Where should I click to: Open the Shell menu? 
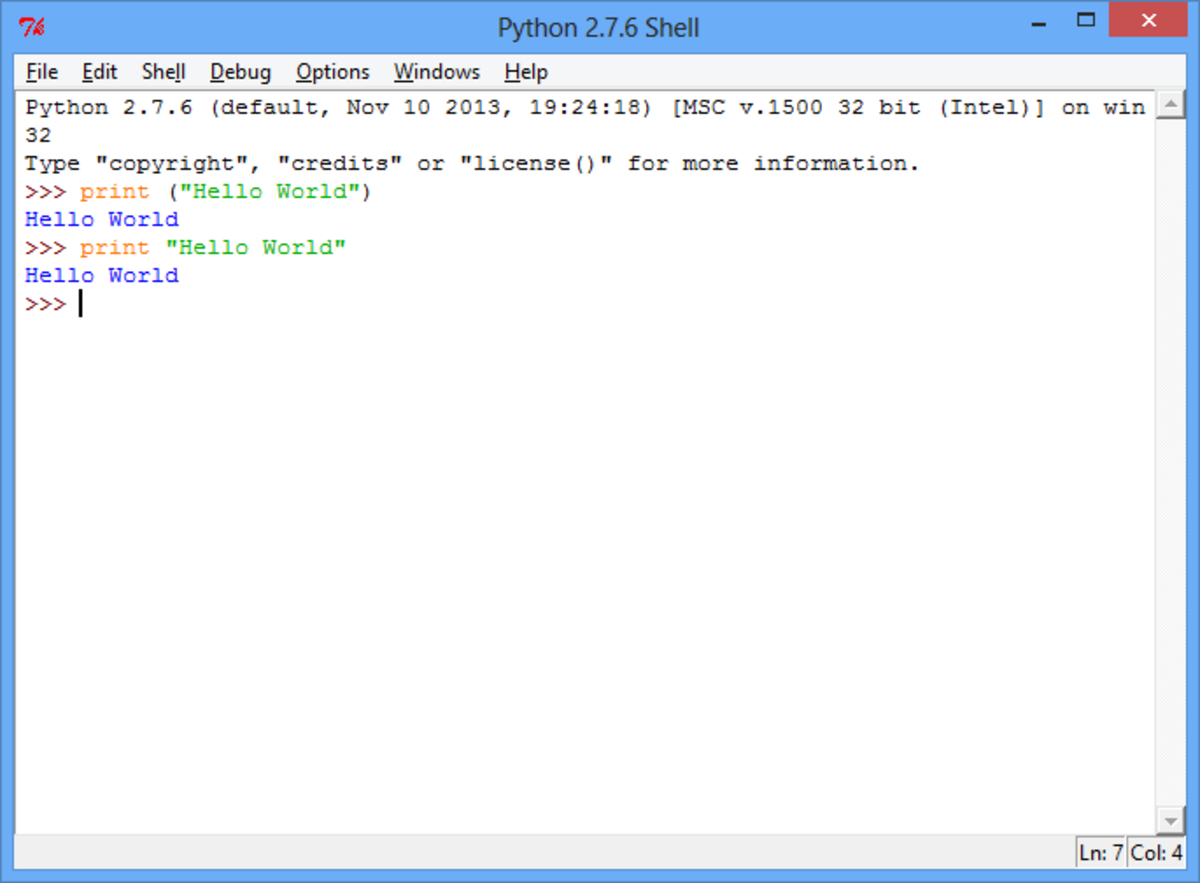click(x=163, y=71)
